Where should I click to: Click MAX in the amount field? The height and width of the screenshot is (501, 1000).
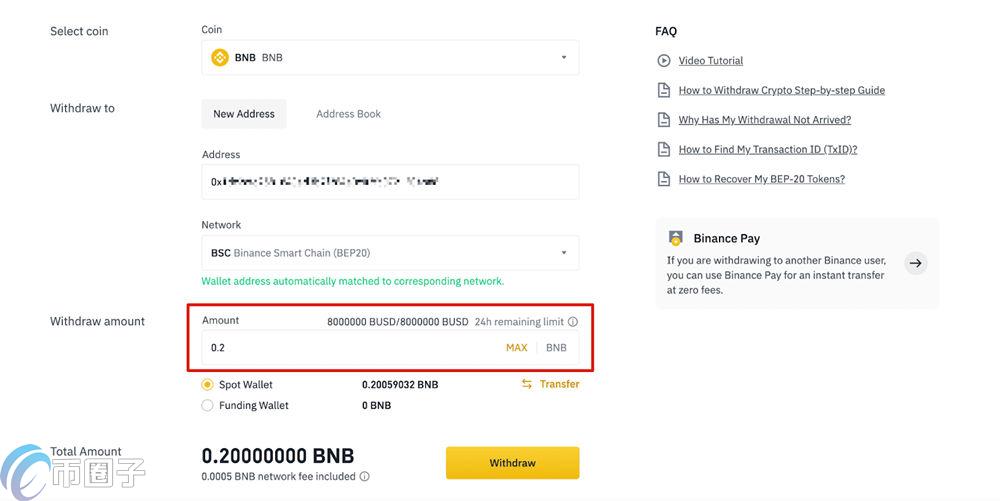click(x=516, y=348)
